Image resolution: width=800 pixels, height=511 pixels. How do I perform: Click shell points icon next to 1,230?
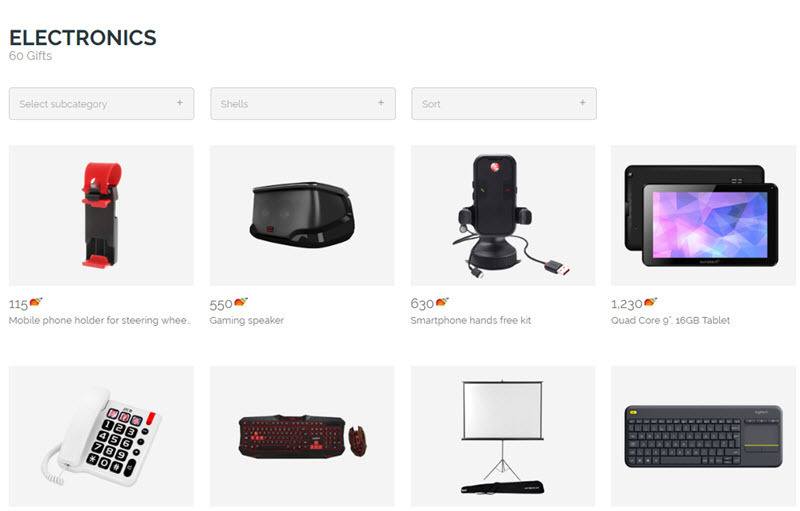(x=651, y=302)
